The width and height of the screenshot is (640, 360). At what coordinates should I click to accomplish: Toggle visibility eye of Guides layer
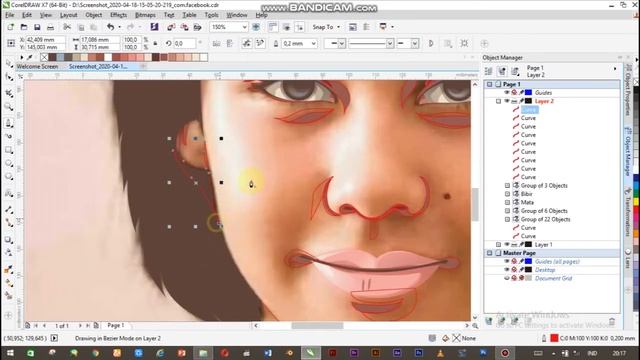coord(507,93)
